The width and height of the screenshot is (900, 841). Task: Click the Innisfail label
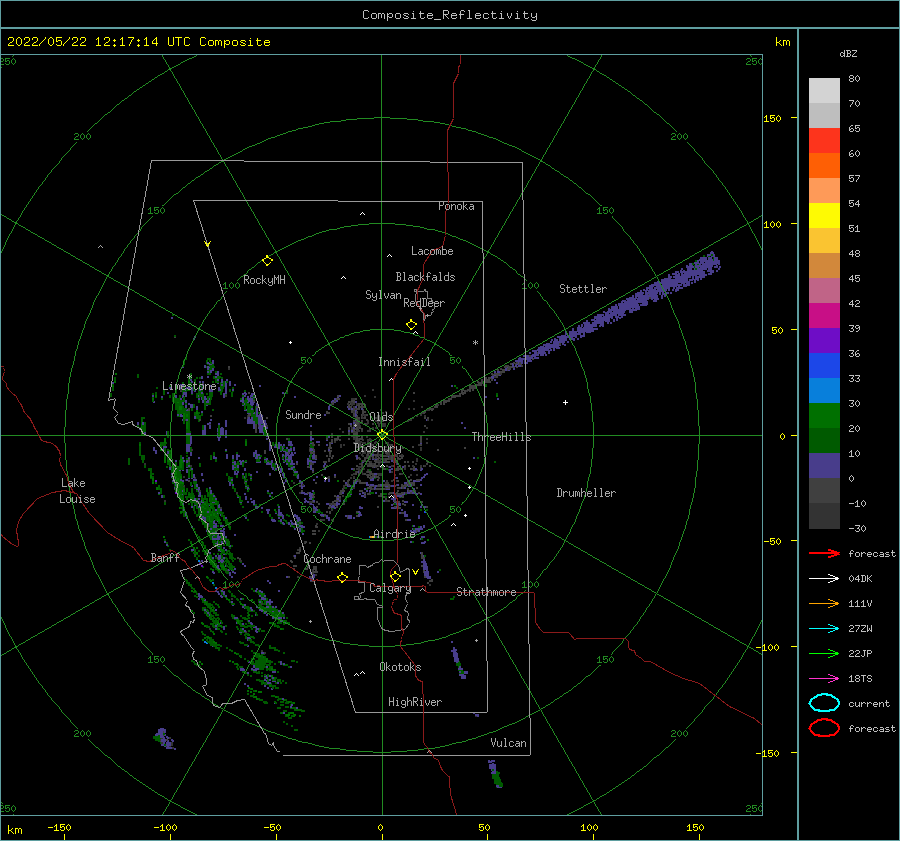404,362
